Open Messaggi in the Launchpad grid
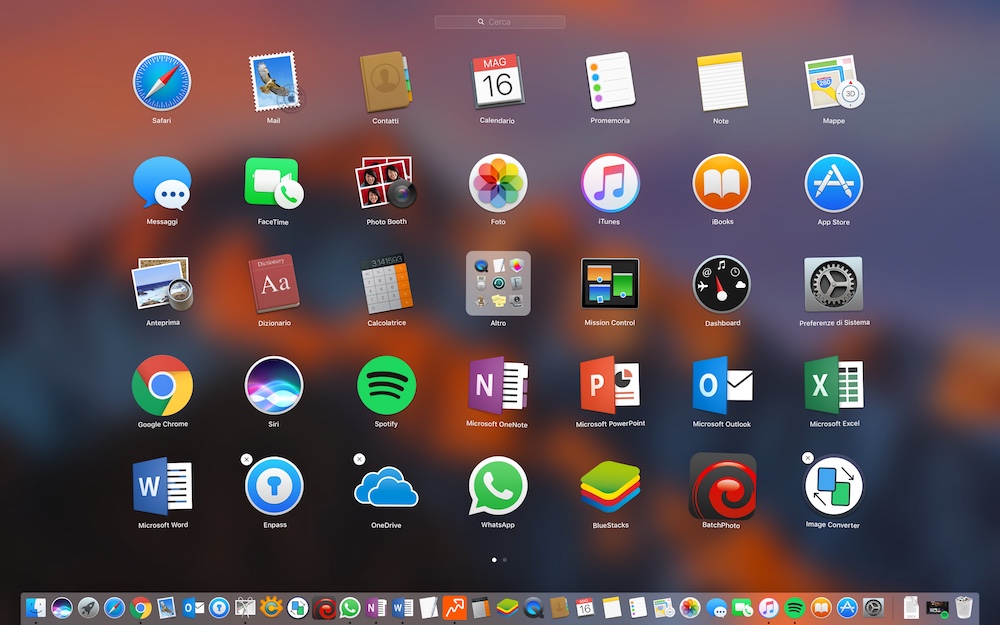 162,183
